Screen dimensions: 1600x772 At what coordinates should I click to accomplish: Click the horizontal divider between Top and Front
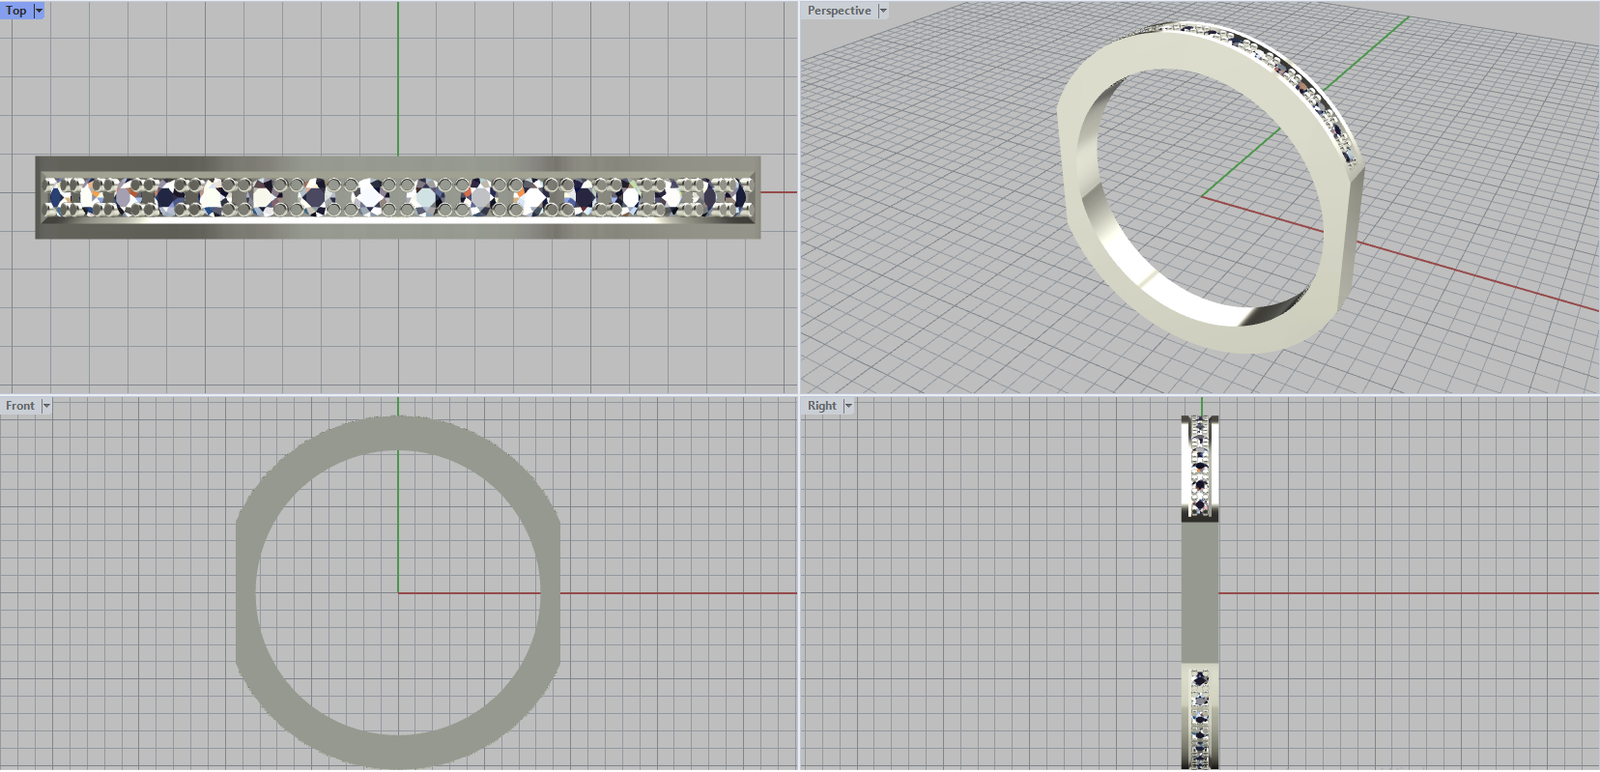[400, 395]
